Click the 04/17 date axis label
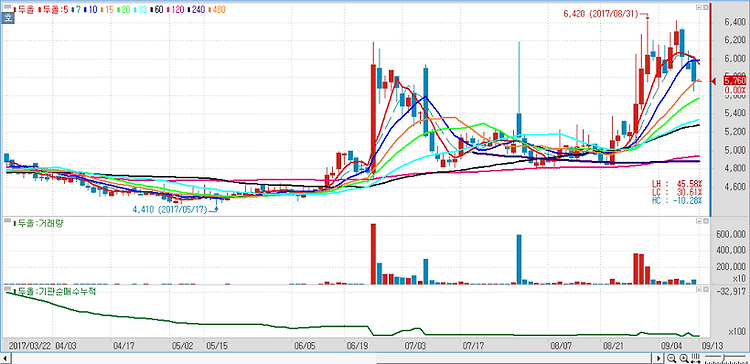 pyautogui.click(x=123, y=345)
